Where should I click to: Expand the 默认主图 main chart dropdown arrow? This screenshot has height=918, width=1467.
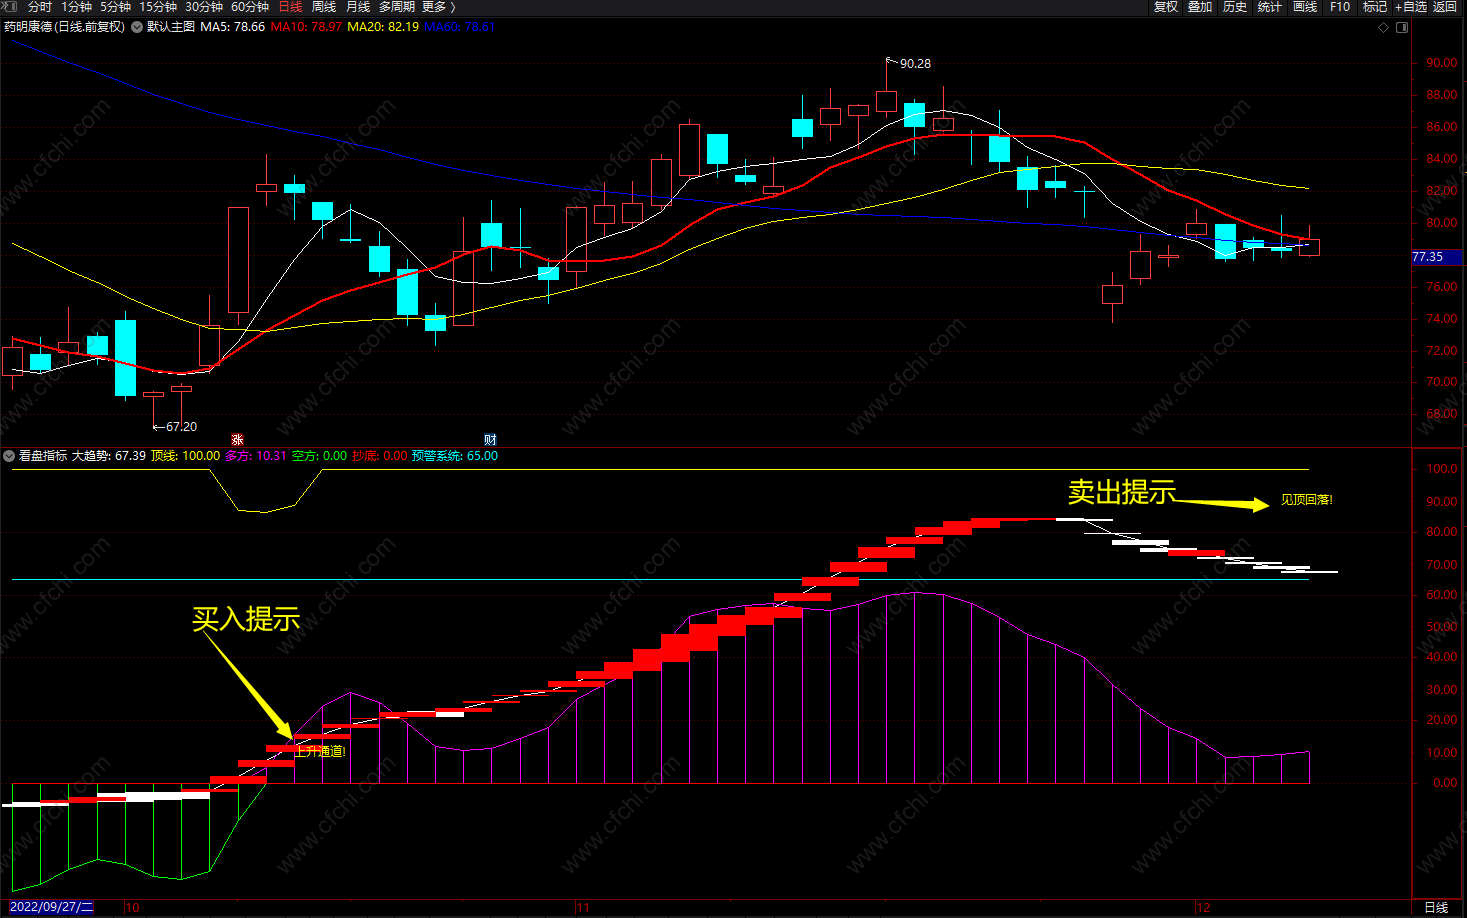137,27
